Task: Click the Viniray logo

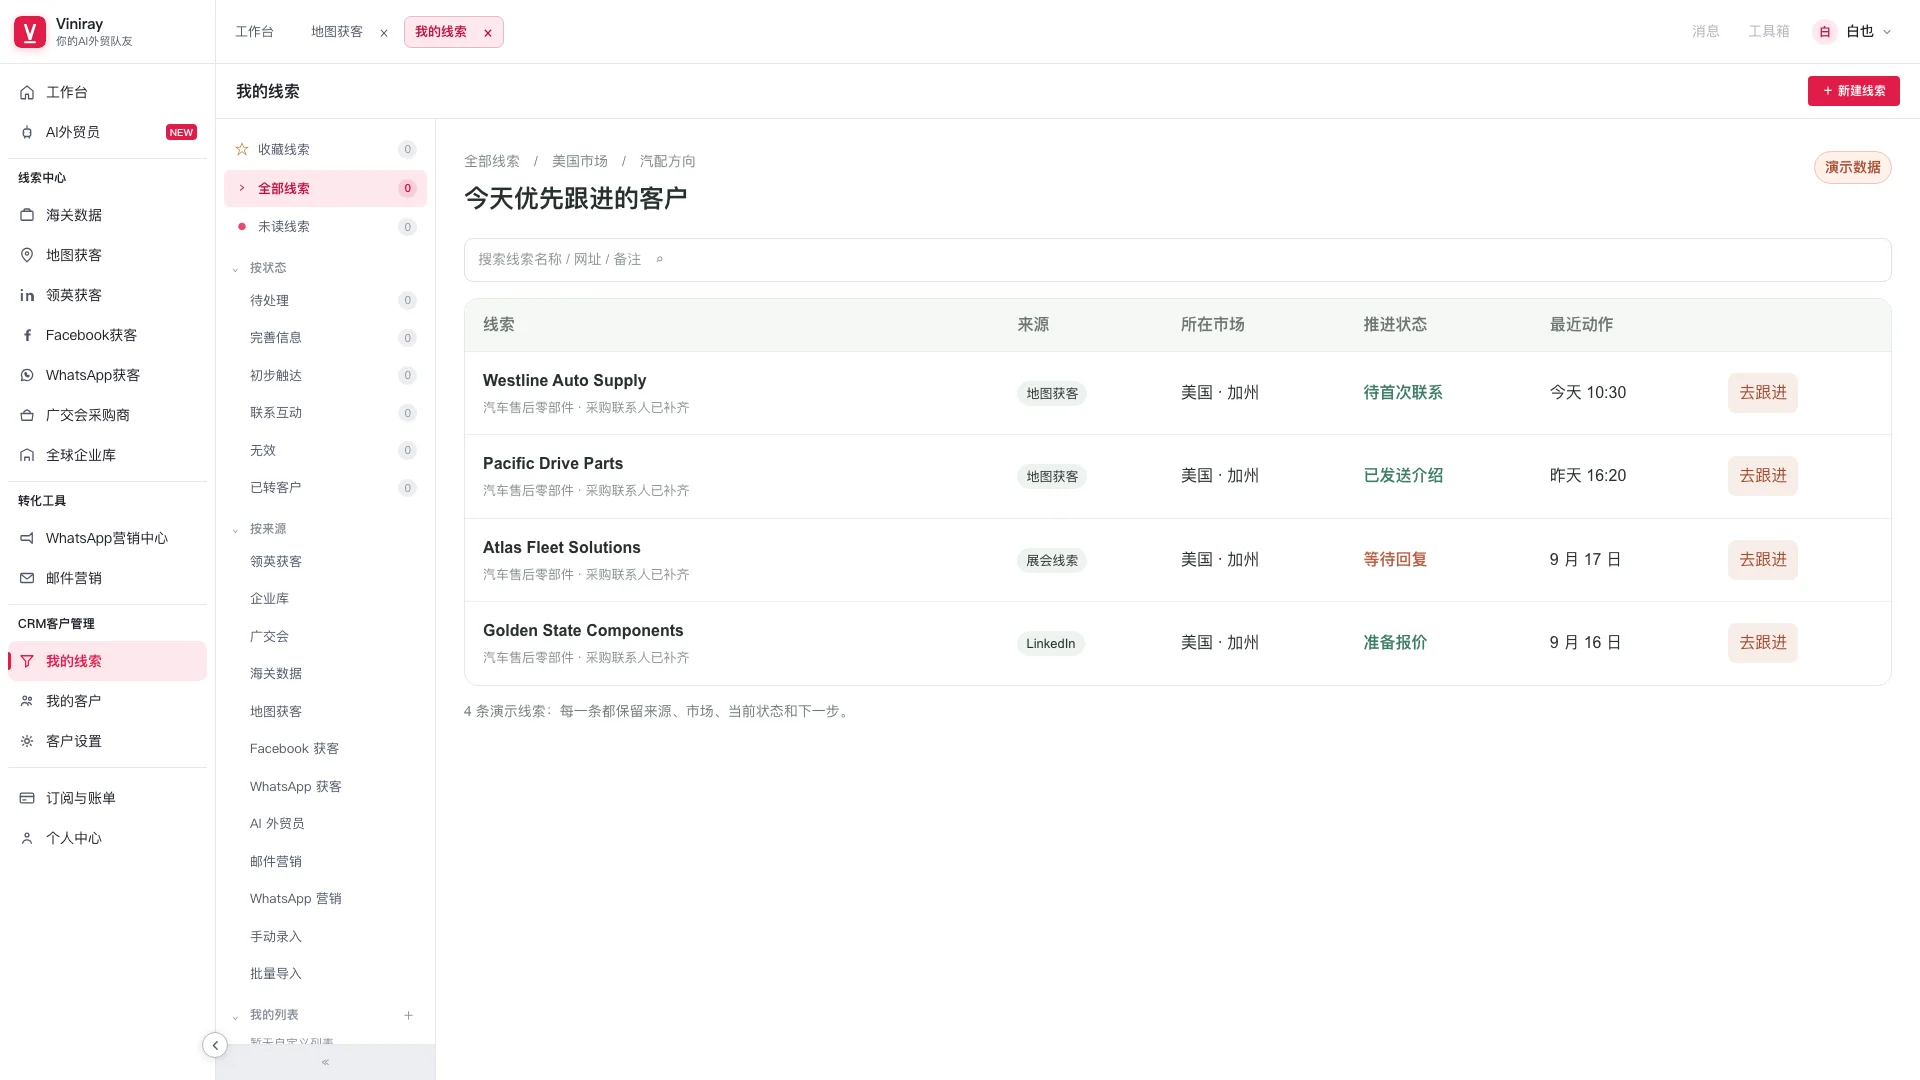Action: [30, 32]
